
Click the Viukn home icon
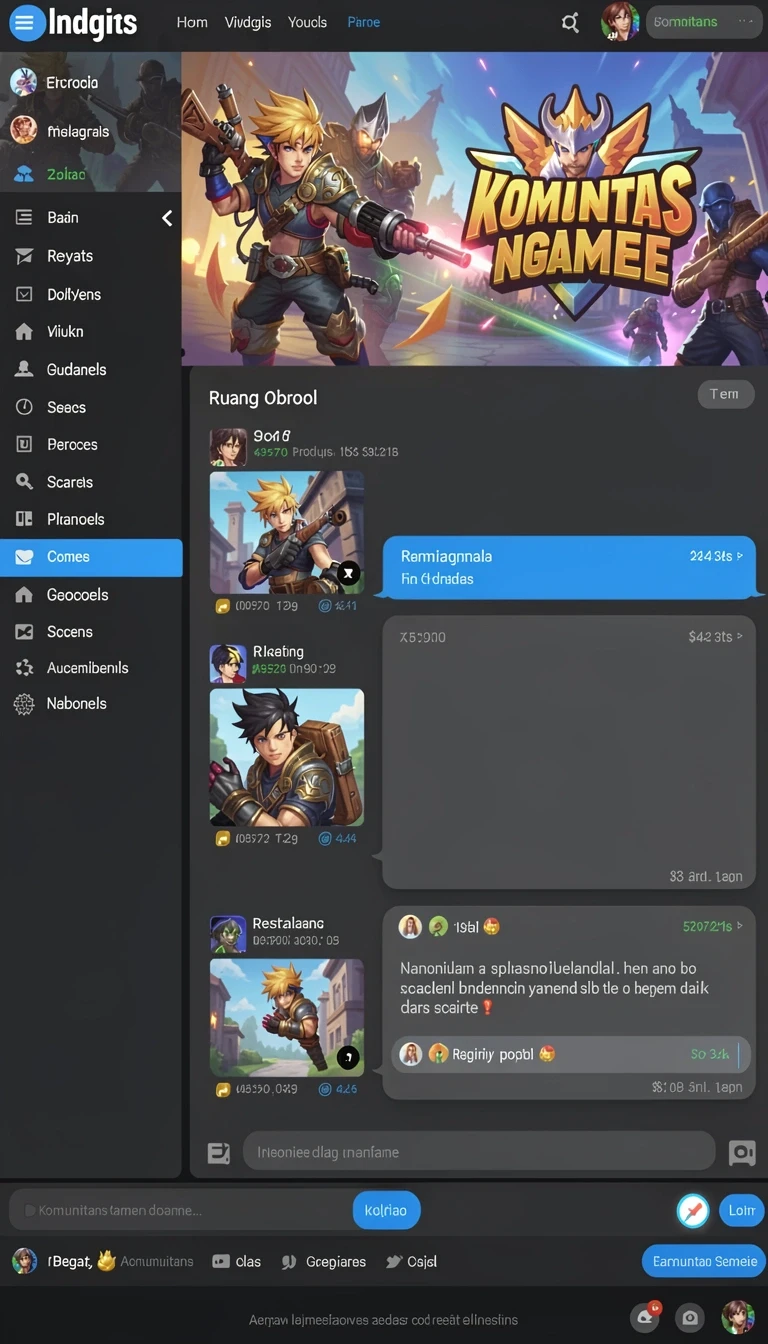24,332
